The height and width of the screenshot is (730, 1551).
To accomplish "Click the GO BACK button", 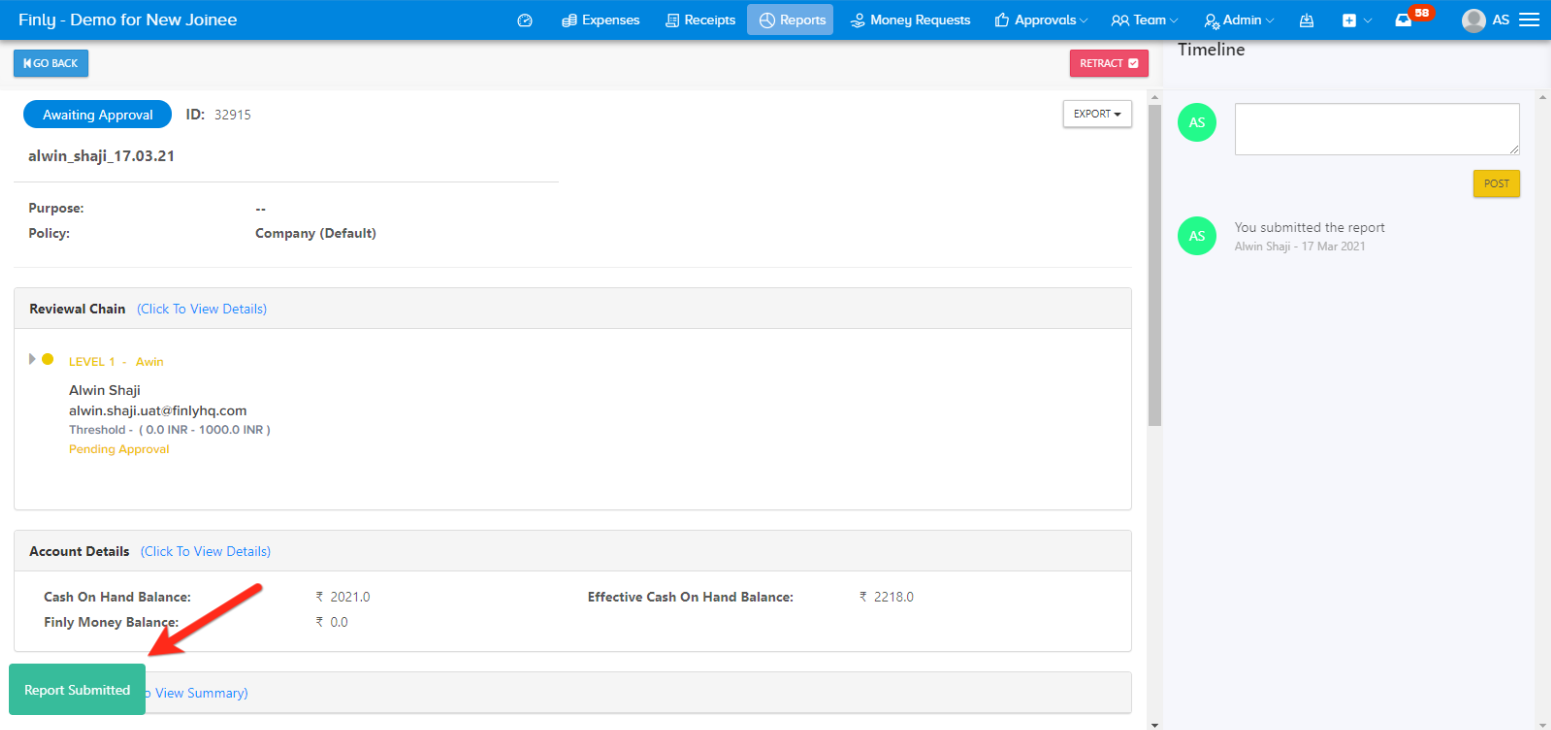I will point(51,63).
